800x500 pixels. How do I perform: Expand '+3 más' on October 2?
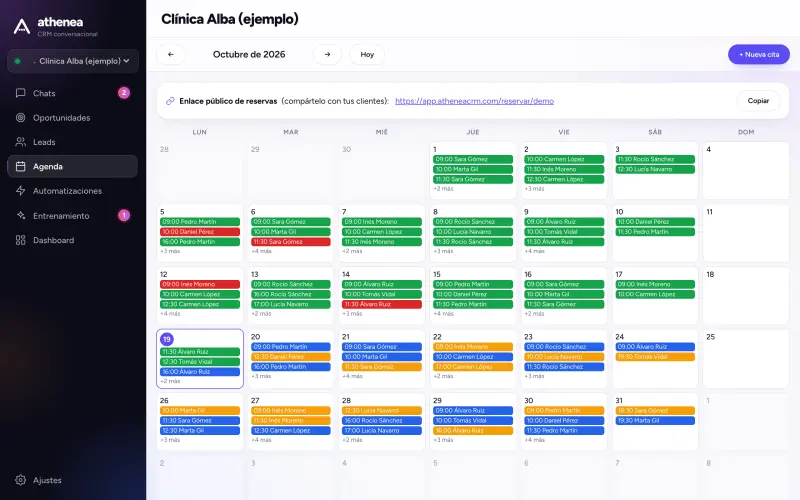535,189
